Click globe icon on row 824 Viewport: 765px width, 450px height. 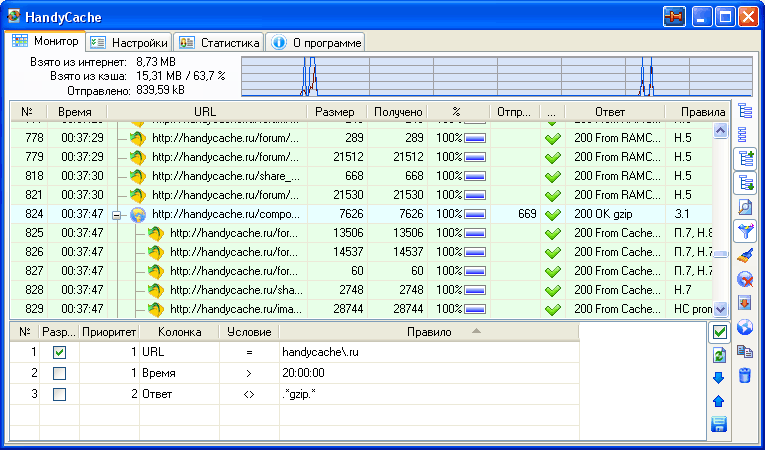coord(139,214)
